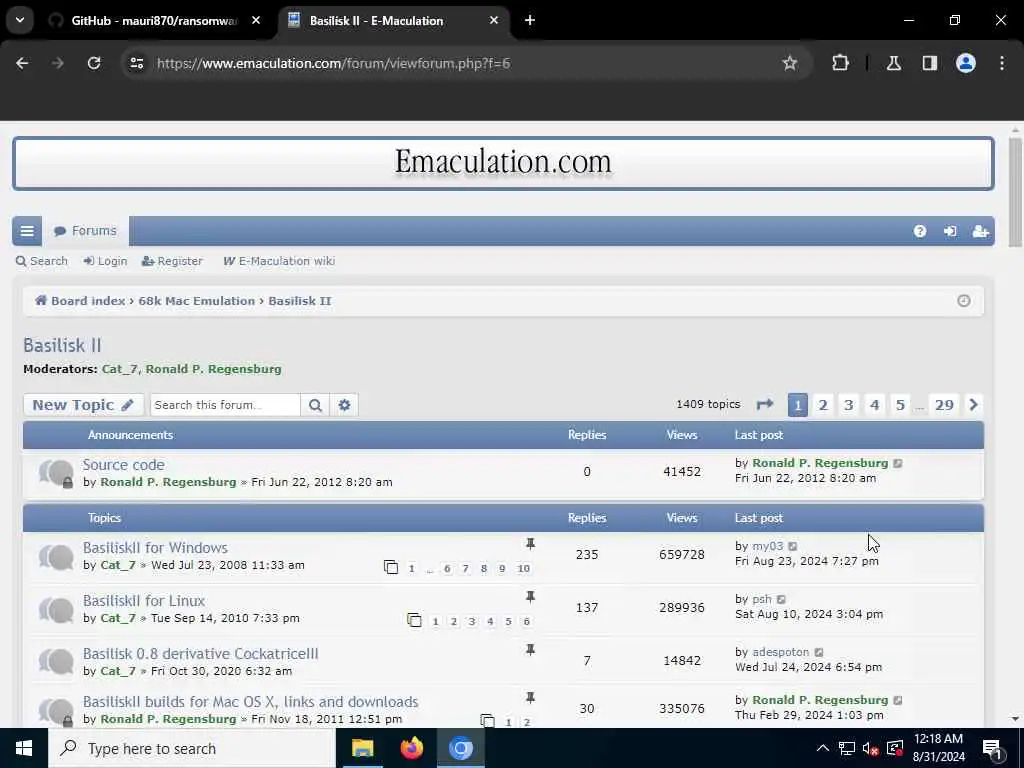Viewport: 1024px width, 768px height.
Task: View site information icon in address bar
Action: pos(136,63)
